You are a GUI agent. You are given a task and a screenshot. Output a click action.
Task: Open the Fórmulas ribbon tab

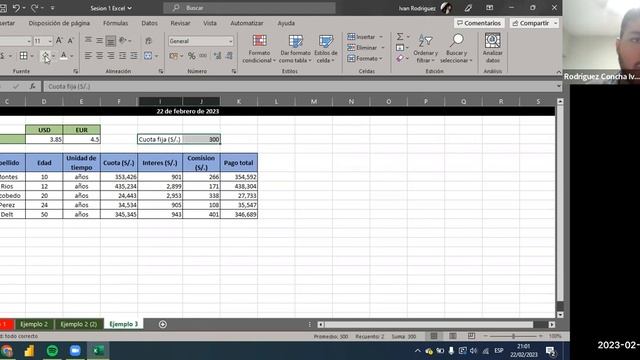tap(116, 23)
